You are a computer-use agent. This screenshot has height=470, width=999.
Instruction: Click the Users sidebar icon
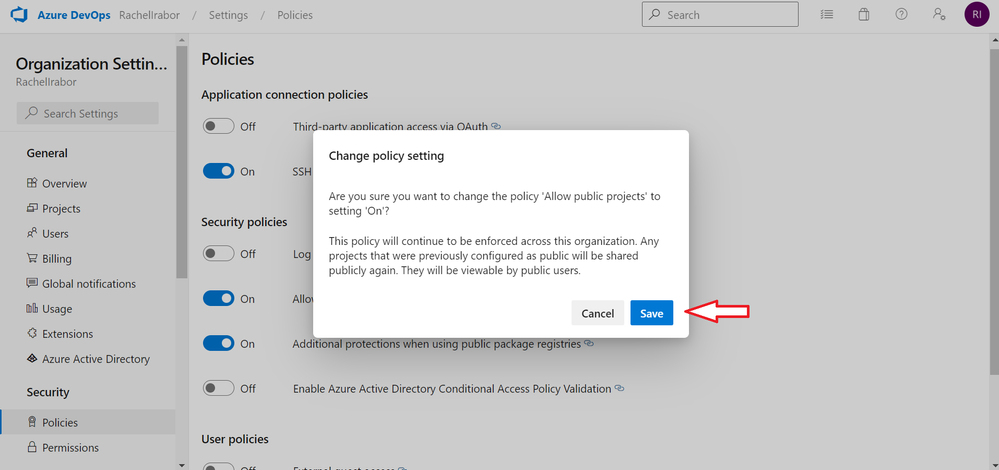pos(32,234)
